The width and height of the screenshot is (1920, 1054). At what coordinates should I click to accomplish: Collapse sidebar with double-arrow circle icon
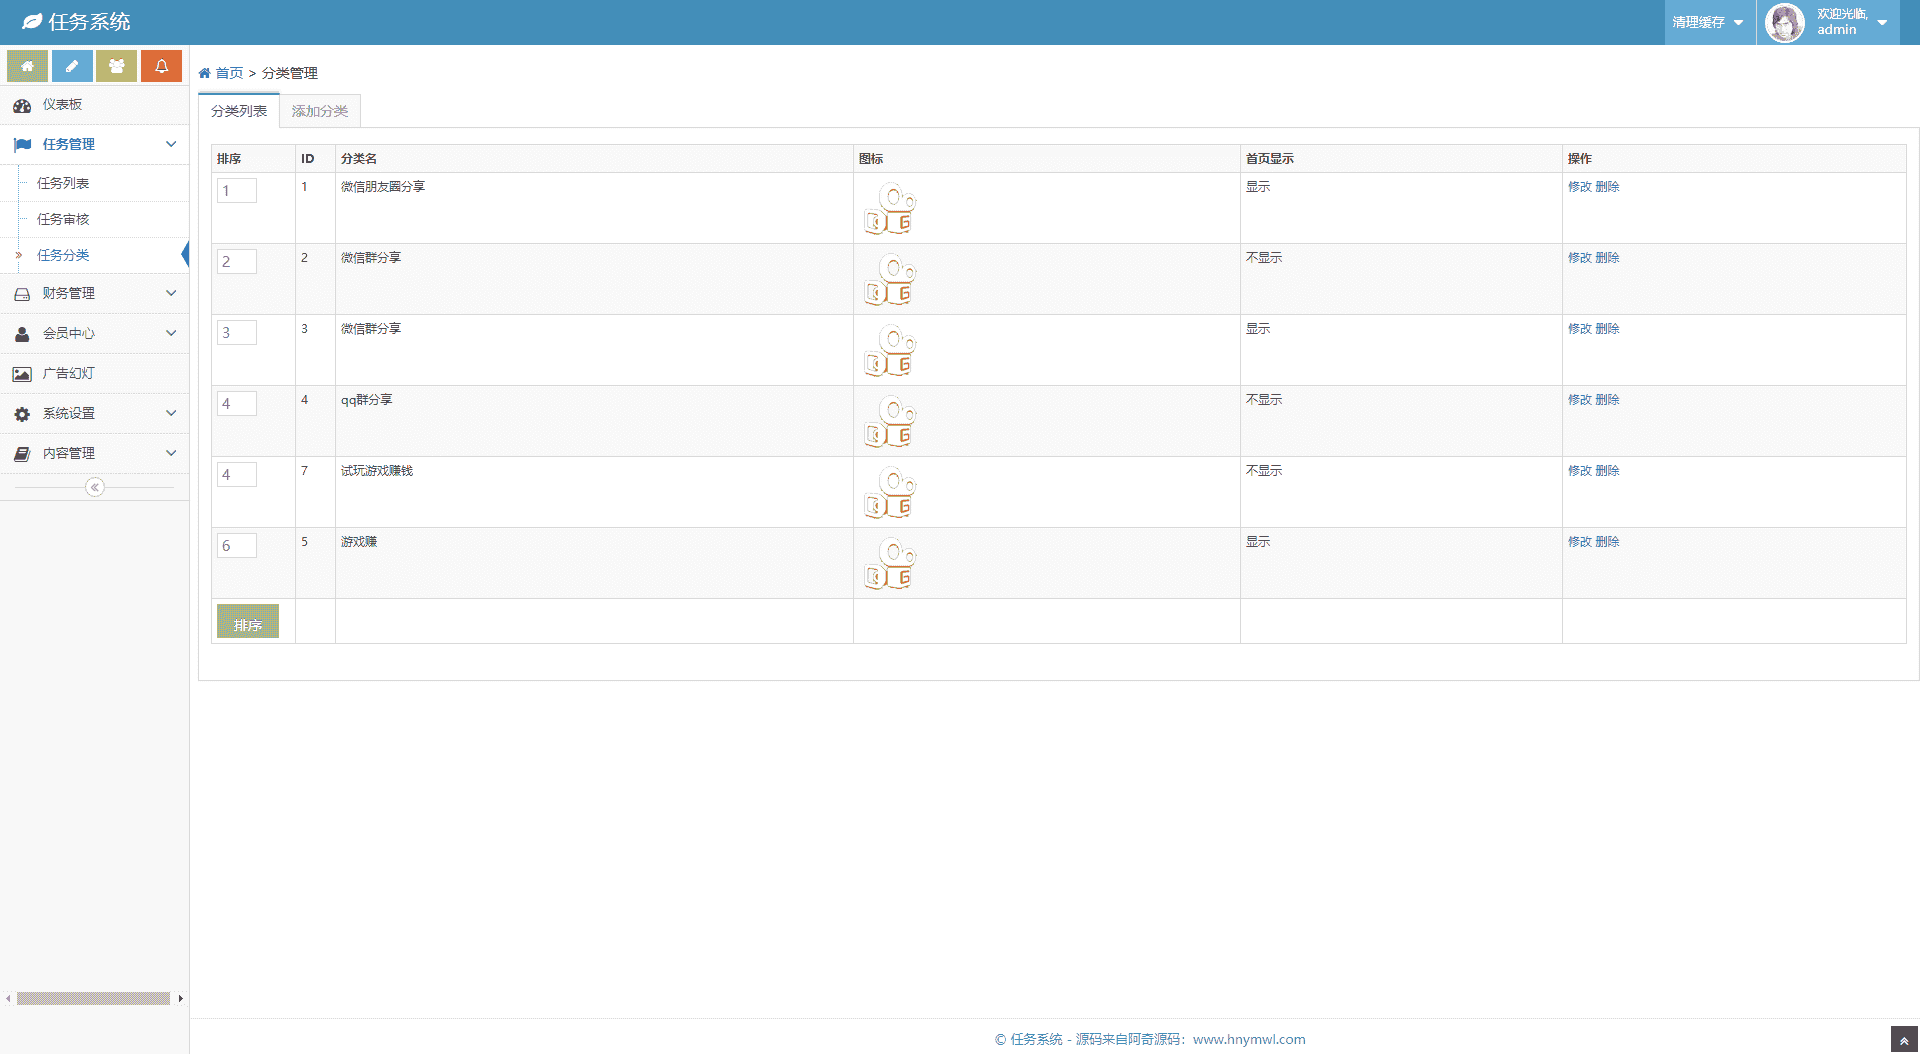pyautogui.click(x=95, y=487)
